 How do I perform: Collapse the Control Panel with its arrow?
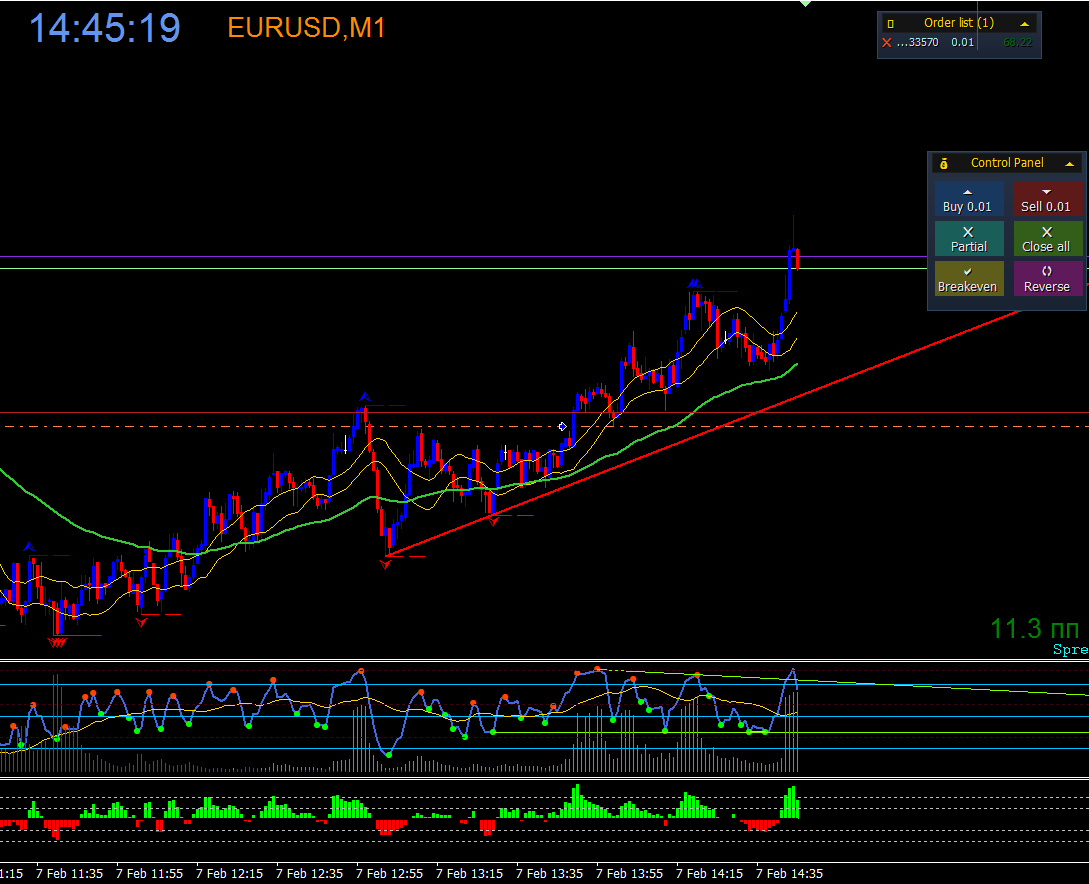[1070, 164]
